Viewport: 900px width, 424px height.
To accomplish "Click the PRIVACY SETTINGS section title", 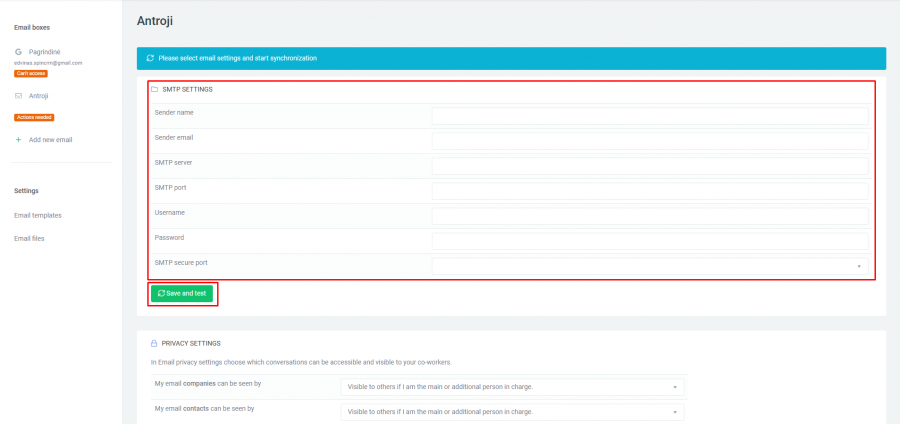I will [x=191, y=343].
